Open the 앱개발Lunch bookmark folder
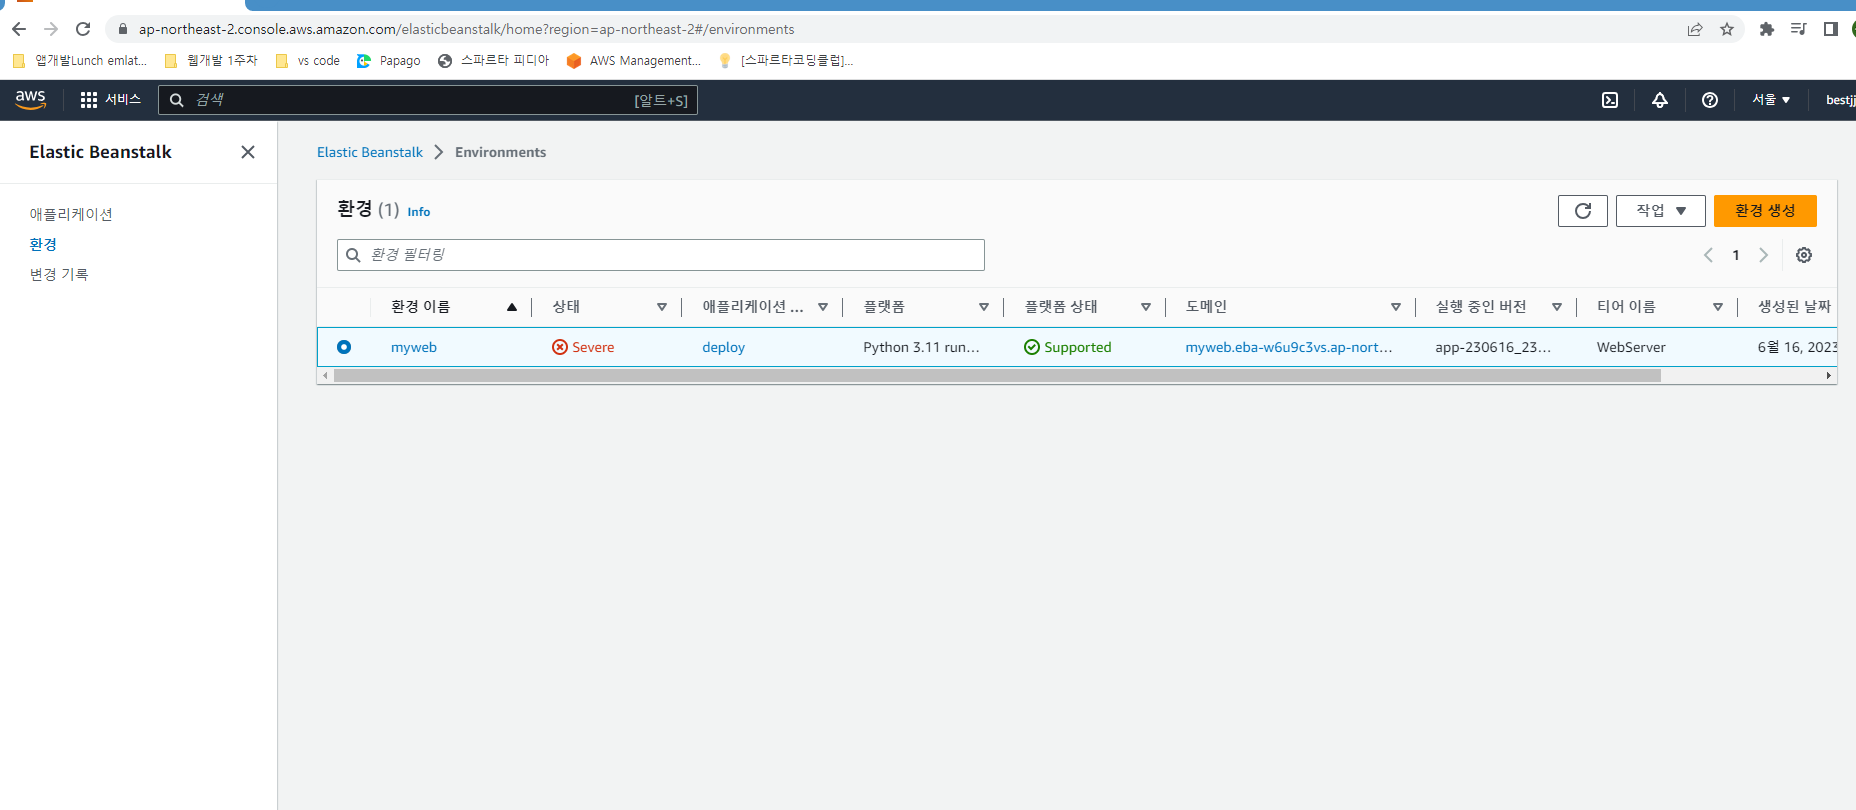Image resolution: width=1856 pixels, height=810 pixels. click(80, 61)
